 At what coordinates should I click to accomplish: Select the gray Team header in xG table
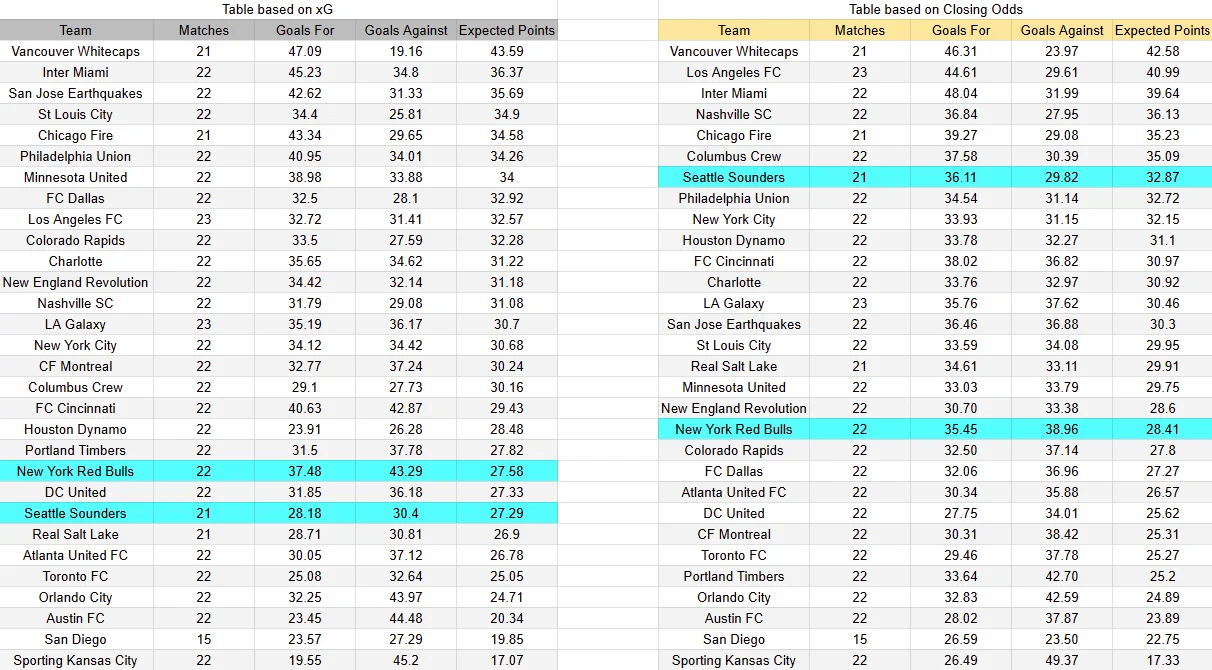(76, 30)
